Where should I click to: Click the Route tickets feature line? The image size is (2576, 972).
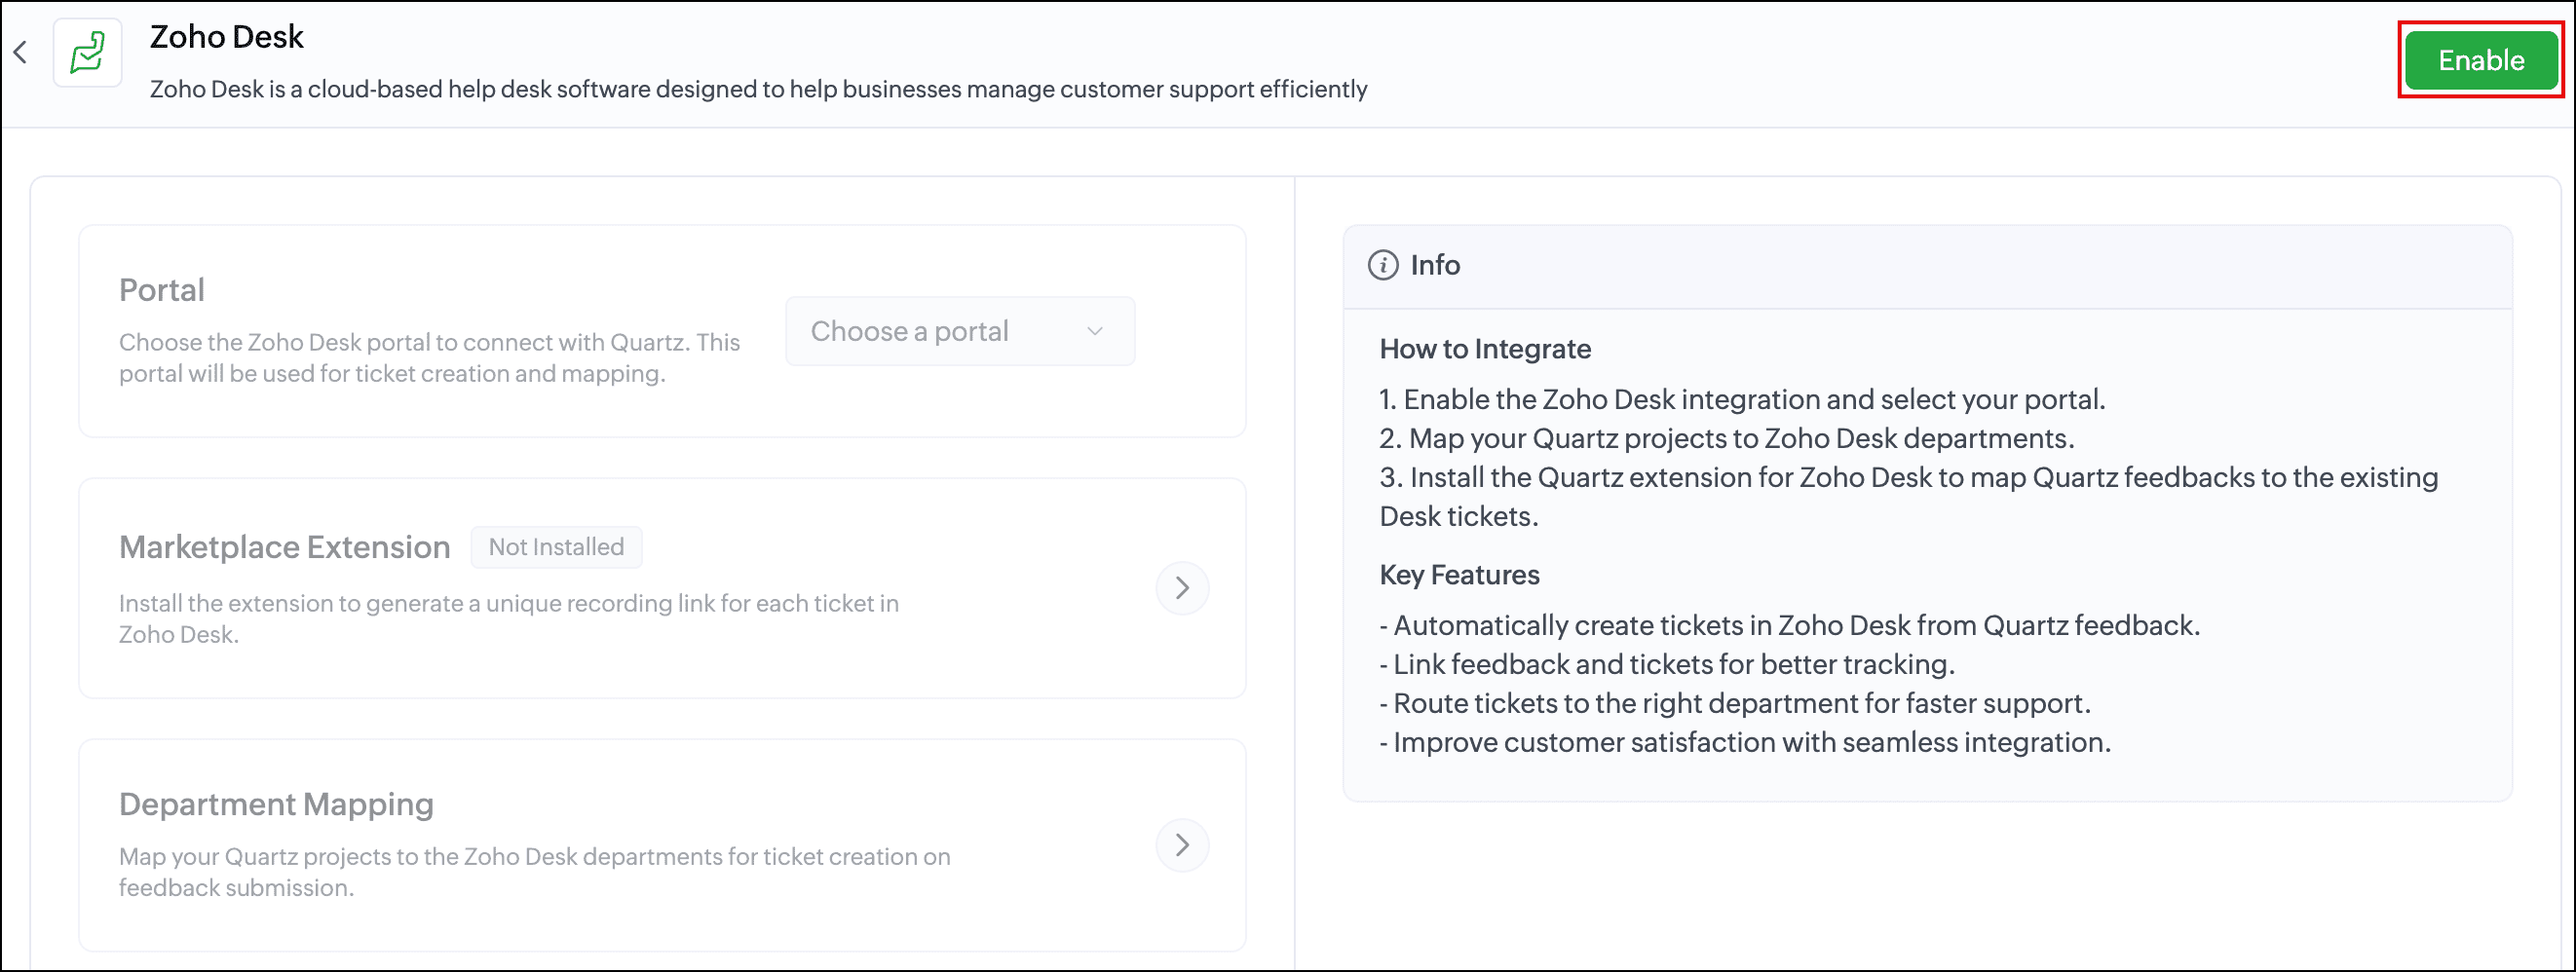(1735, 703)
